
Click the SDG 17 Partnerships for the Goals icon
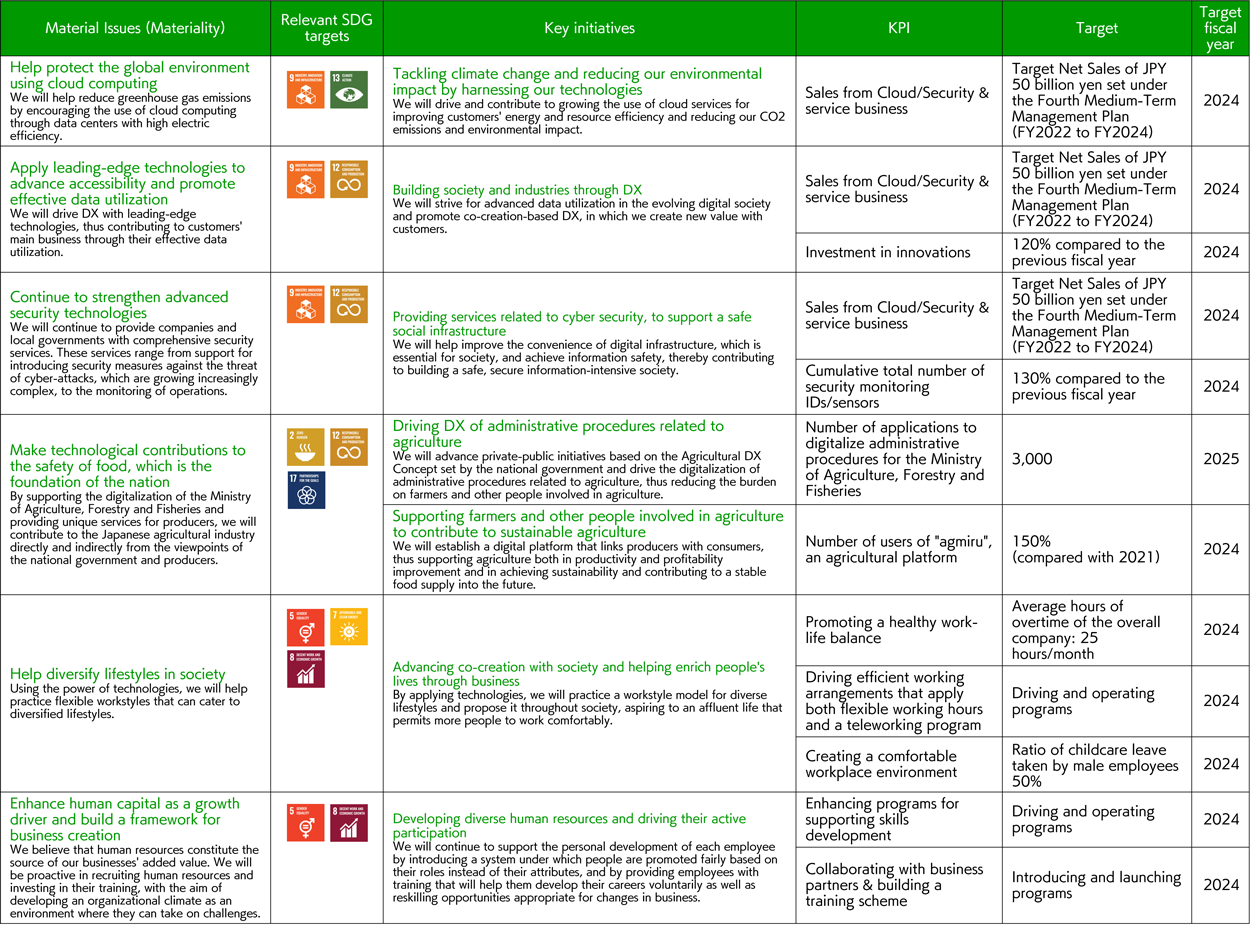(305, 490)
